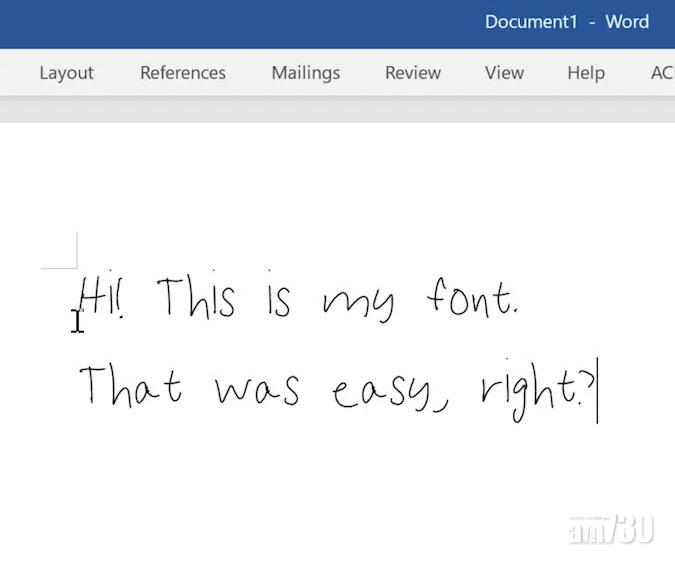The height and width of the screenshot is (563, 675).
Task: Go to the View tab
Action: 504,73
